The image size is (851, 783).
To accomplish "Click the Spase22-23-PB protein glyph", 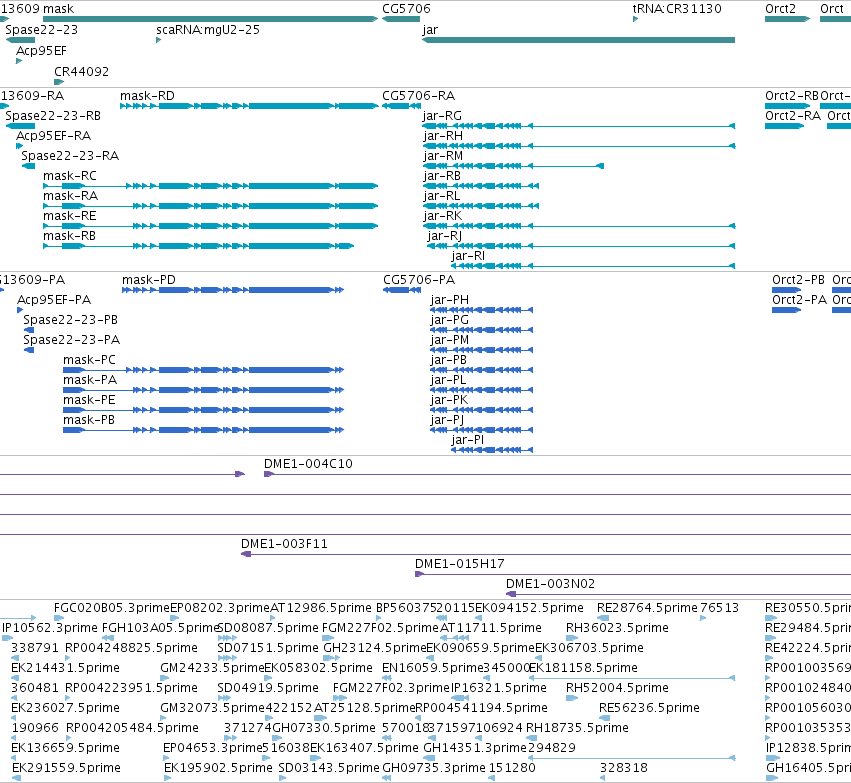I will 29,330.
